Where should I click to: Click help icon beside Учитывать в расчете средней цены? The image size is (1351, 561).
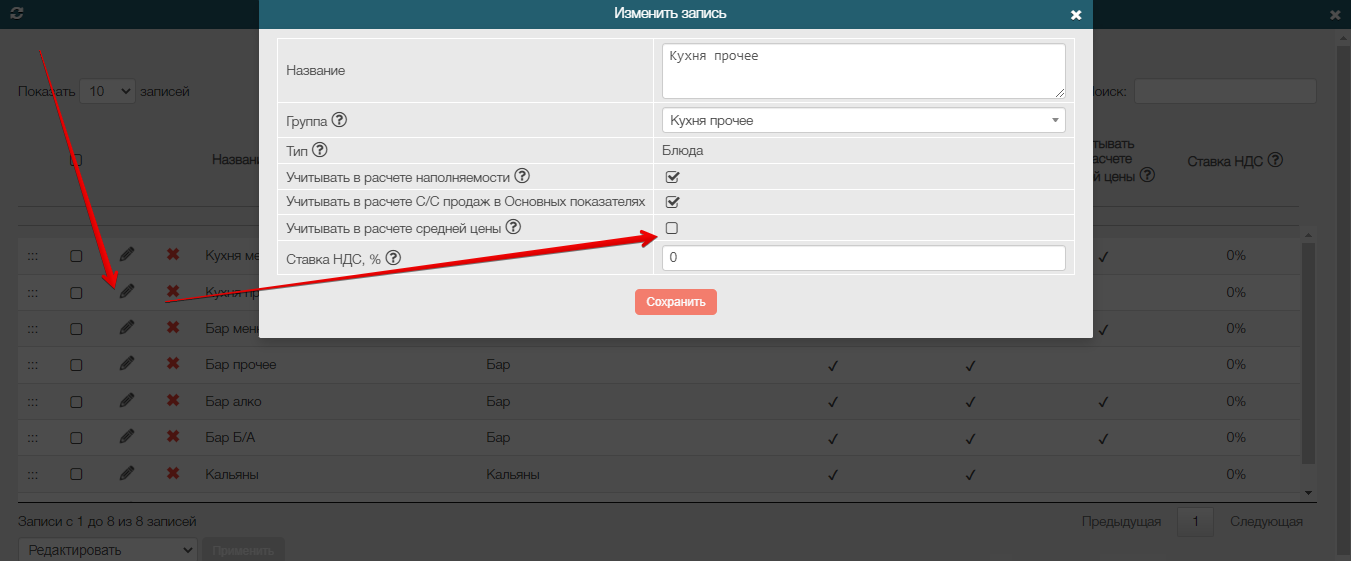point(513,228)
